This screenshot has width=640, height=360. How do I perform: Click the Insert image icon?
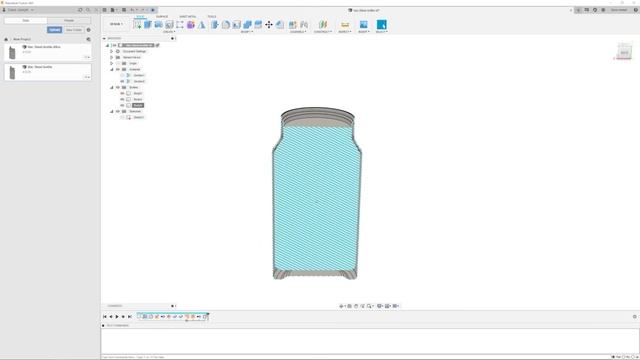[363, 24]
